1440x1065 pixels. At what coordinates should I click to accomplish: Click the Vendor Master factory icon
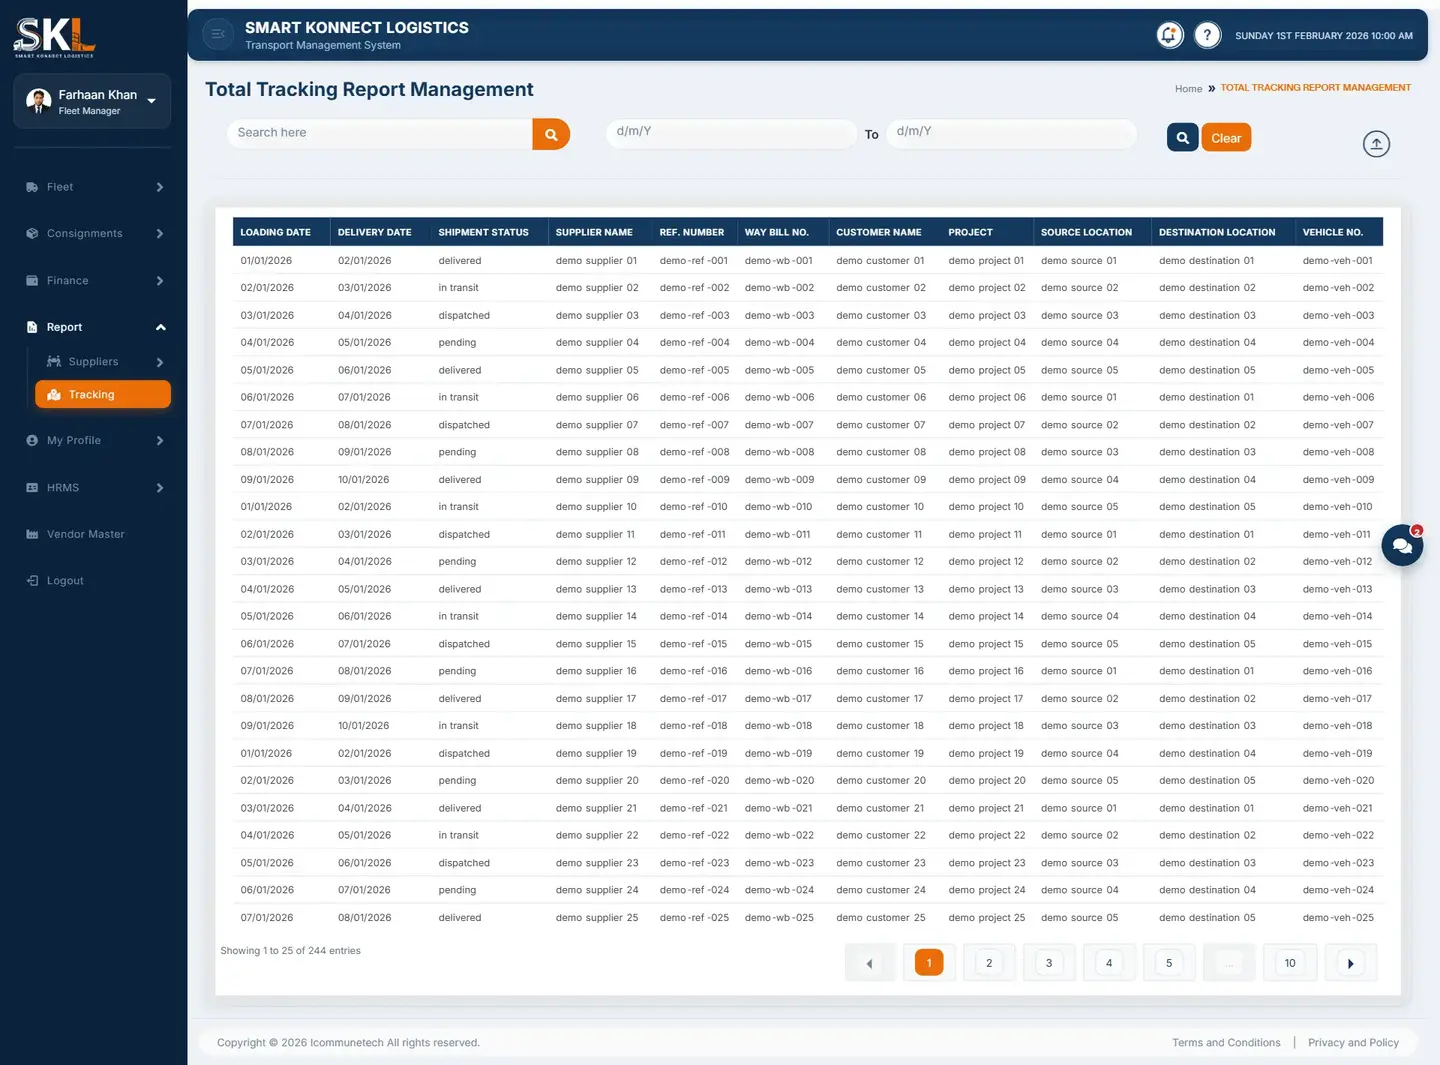coord(32,535)
